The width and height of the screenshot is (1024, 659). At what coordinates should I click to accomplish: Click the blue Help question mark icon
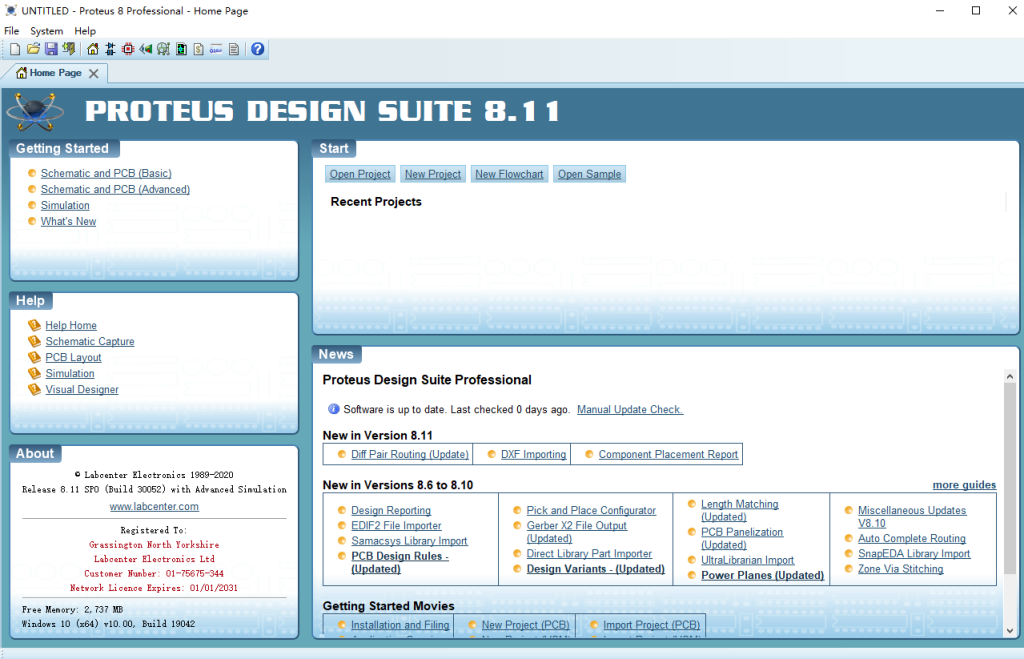[258, 49]
